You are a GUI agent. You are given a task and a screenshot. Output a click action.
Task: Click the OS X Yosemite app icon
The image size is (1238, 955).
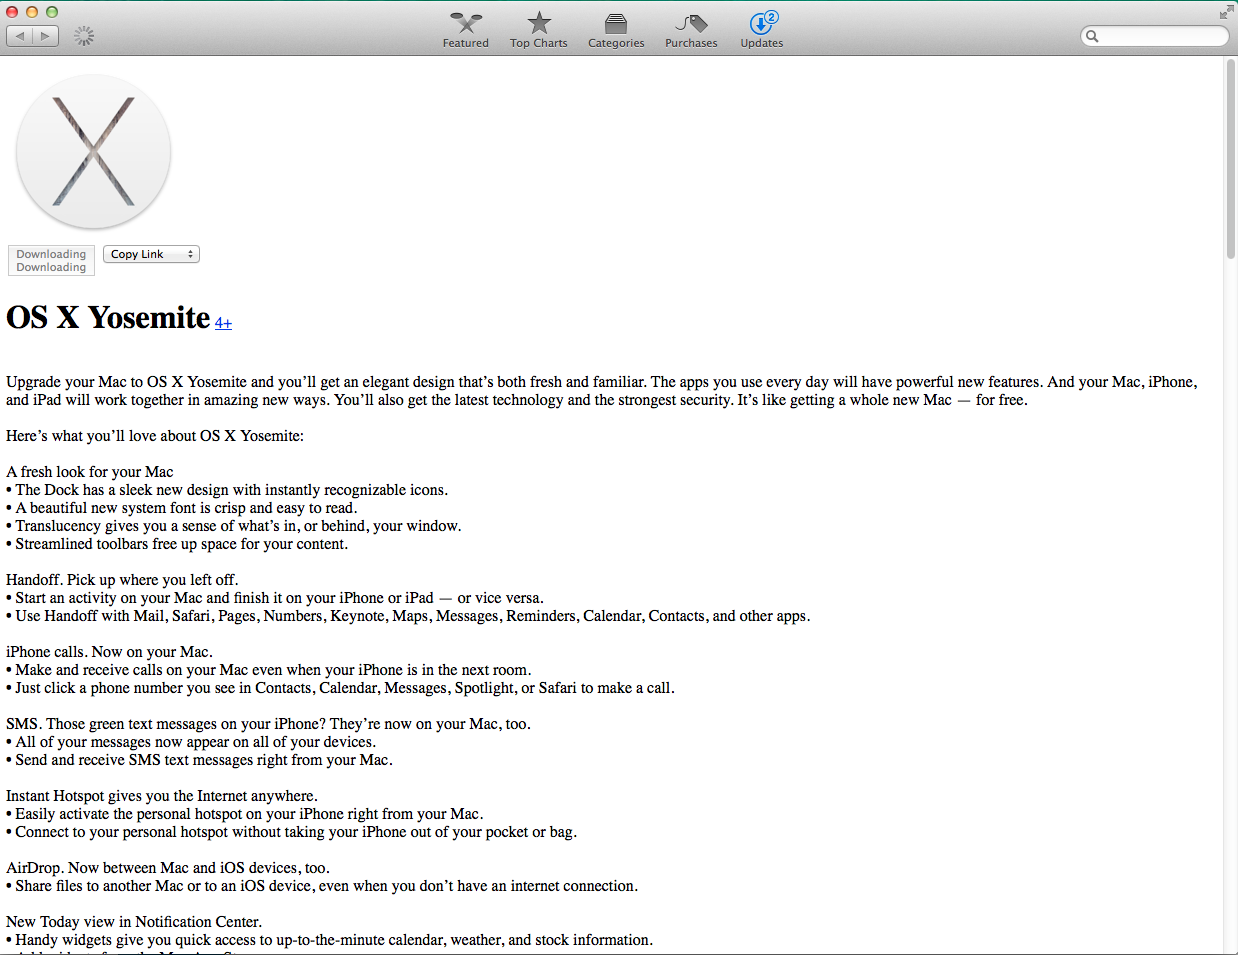pyautogui.click(x=93, y=152)
